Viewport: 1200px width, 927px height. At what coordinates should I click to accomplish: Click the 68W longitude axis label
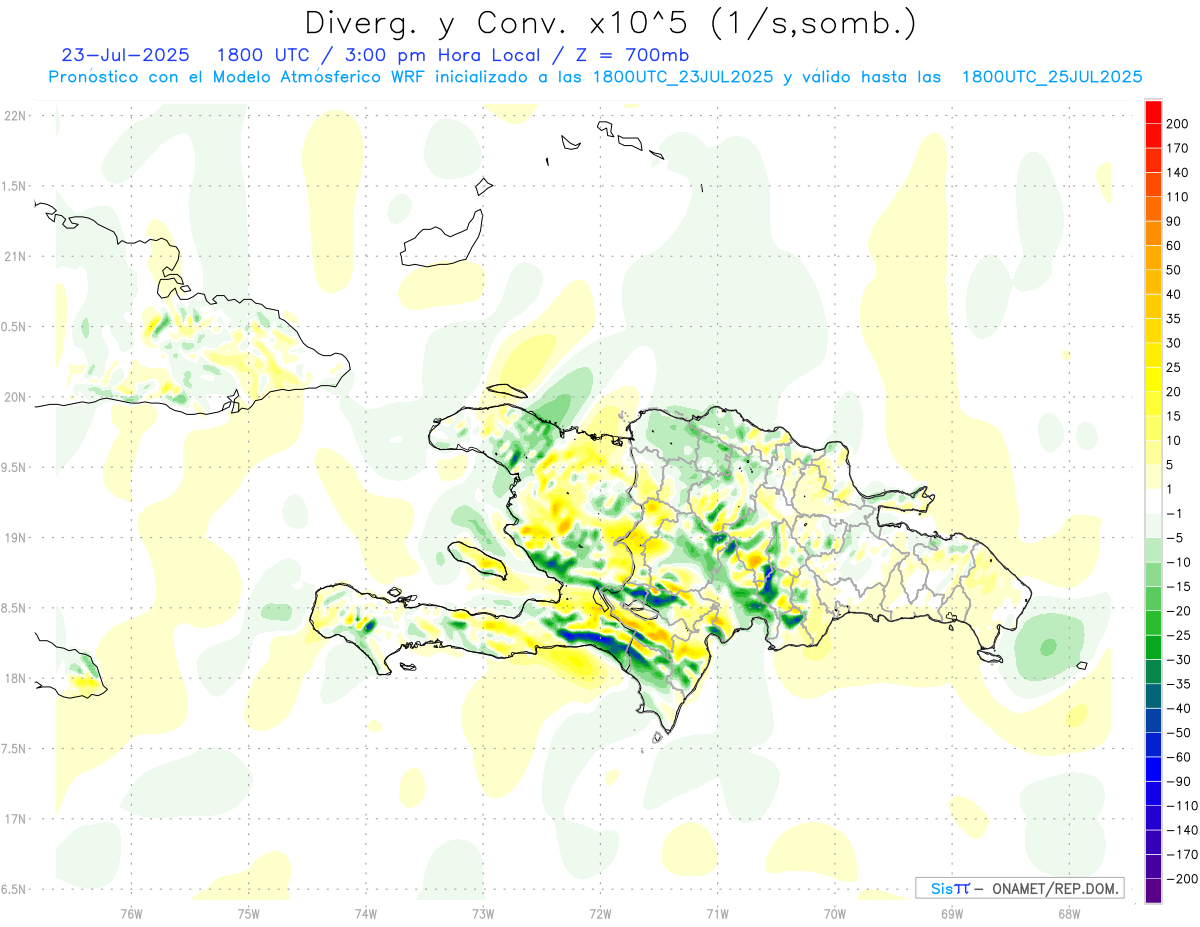[1068, 913]
